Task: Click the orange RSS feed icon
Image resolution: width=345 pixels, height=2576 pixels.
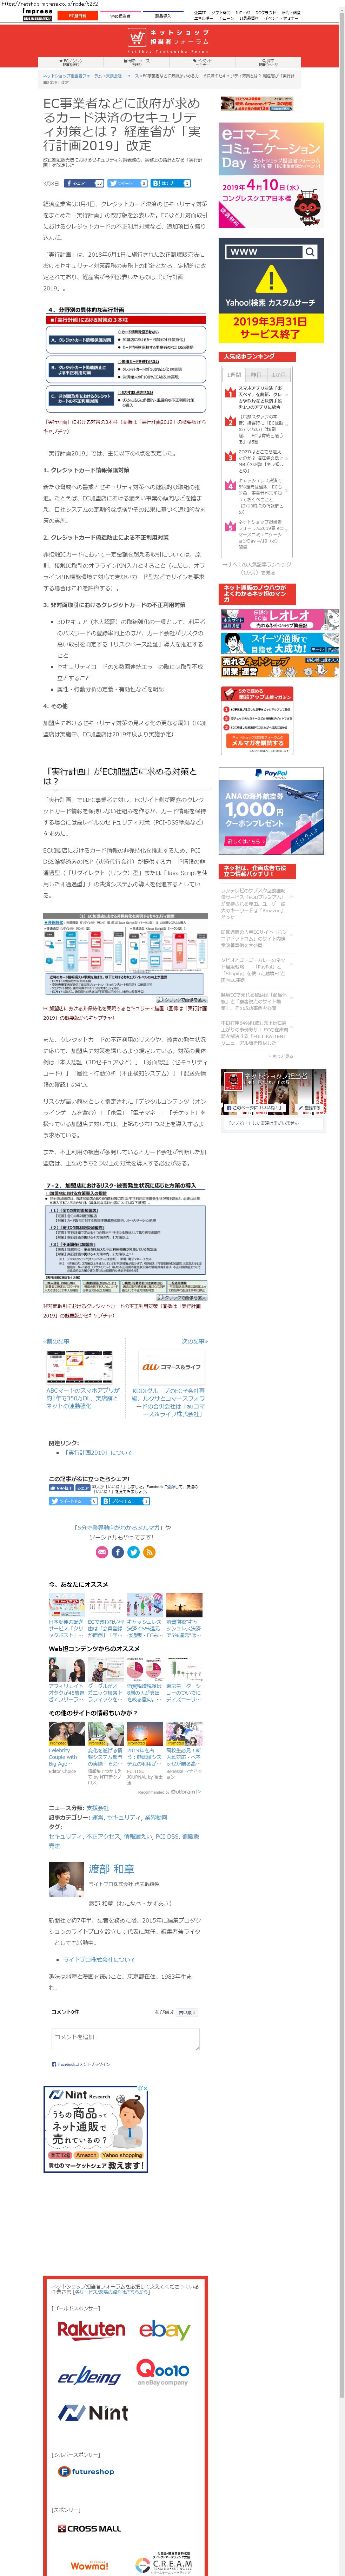Action: pos(149,1552)
